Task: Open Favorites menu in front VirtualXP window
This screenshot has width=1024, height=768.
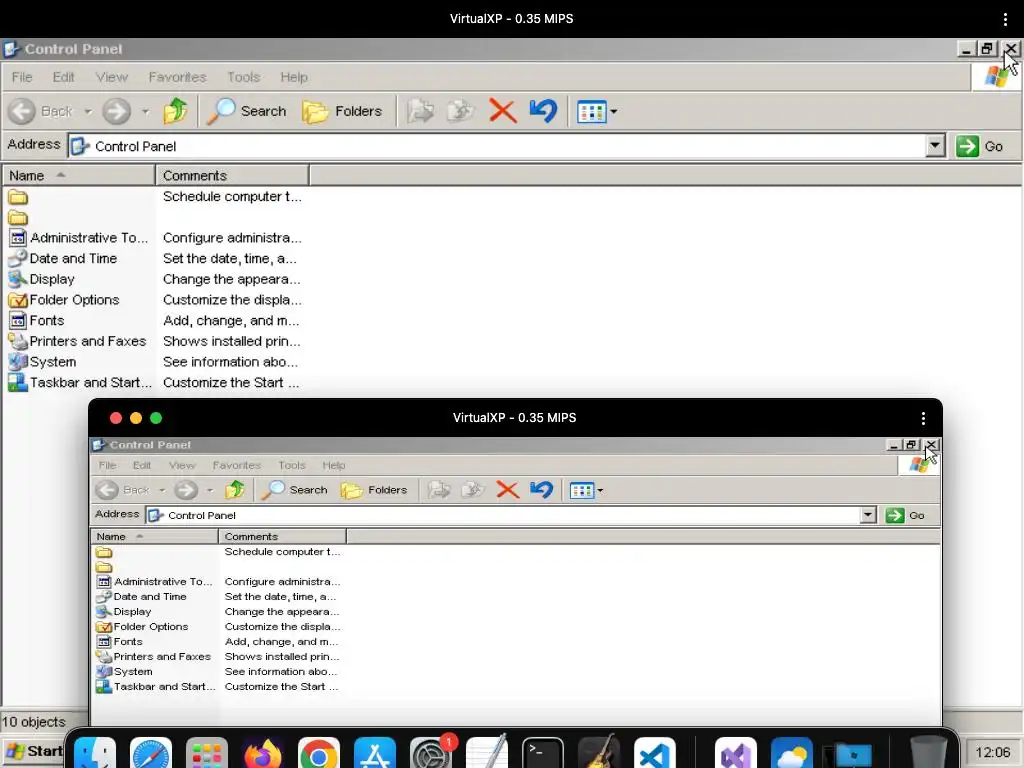Action: point(236,465)
